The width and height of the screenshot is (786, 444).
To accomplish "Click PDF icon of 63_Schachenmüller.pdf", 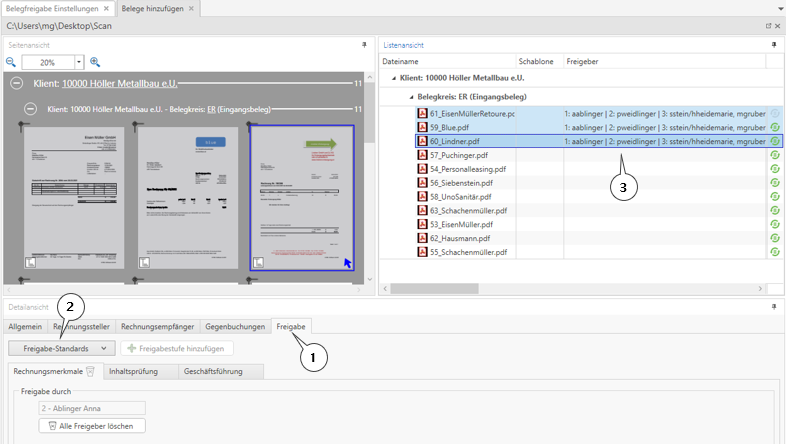I will click(x=423, y=210).
